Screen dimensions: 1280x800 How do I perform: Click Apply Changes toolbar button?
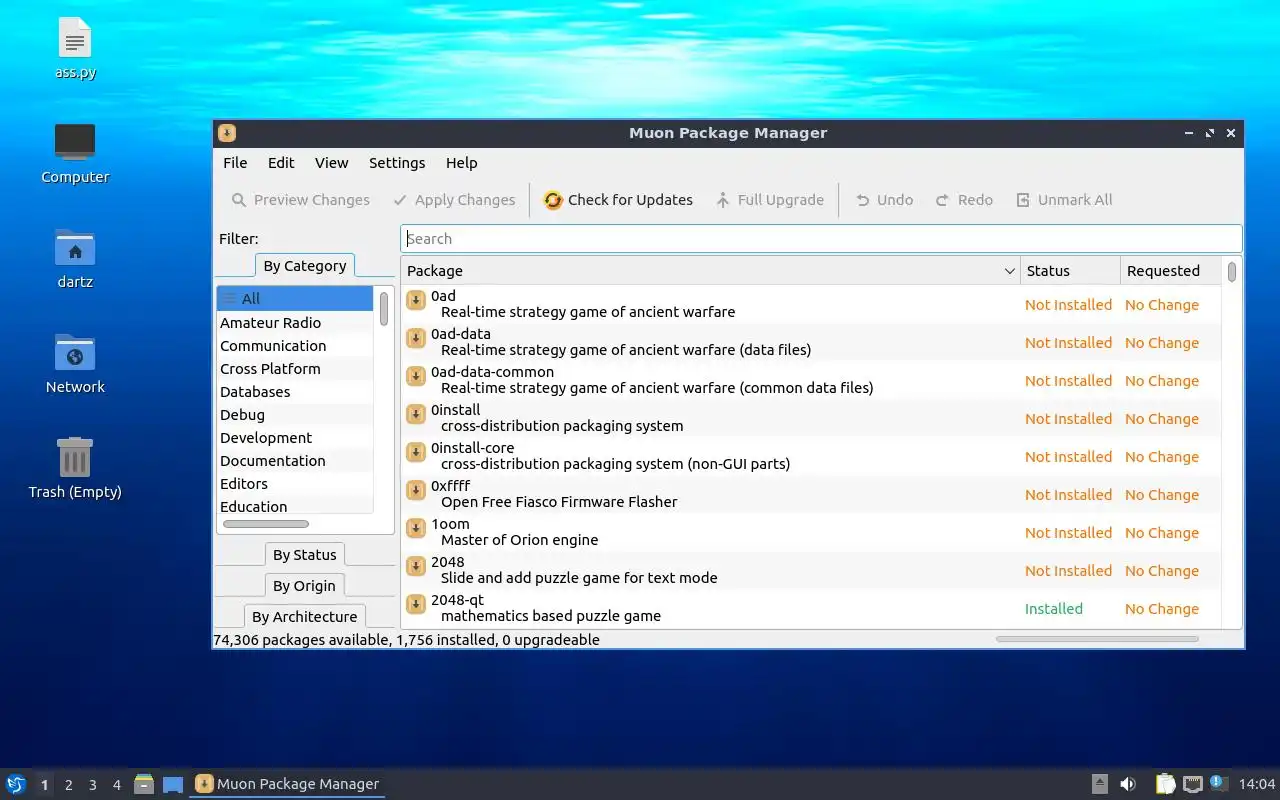pos(454,200)
